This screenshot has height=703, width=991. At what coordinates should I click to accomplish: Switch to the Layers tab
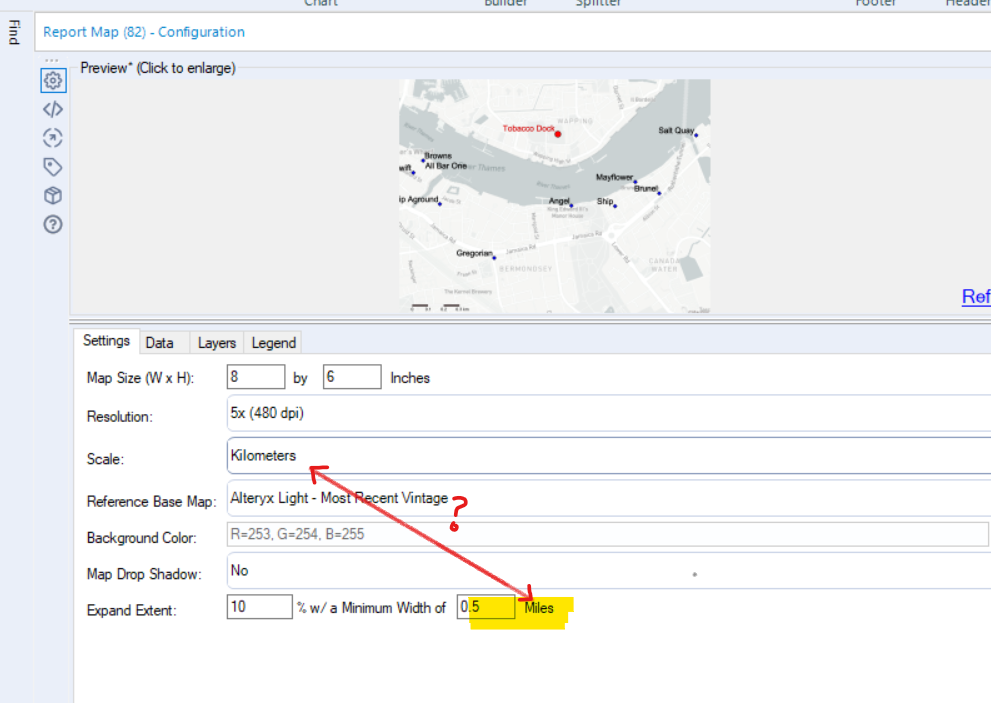click(x=217, y=343)
